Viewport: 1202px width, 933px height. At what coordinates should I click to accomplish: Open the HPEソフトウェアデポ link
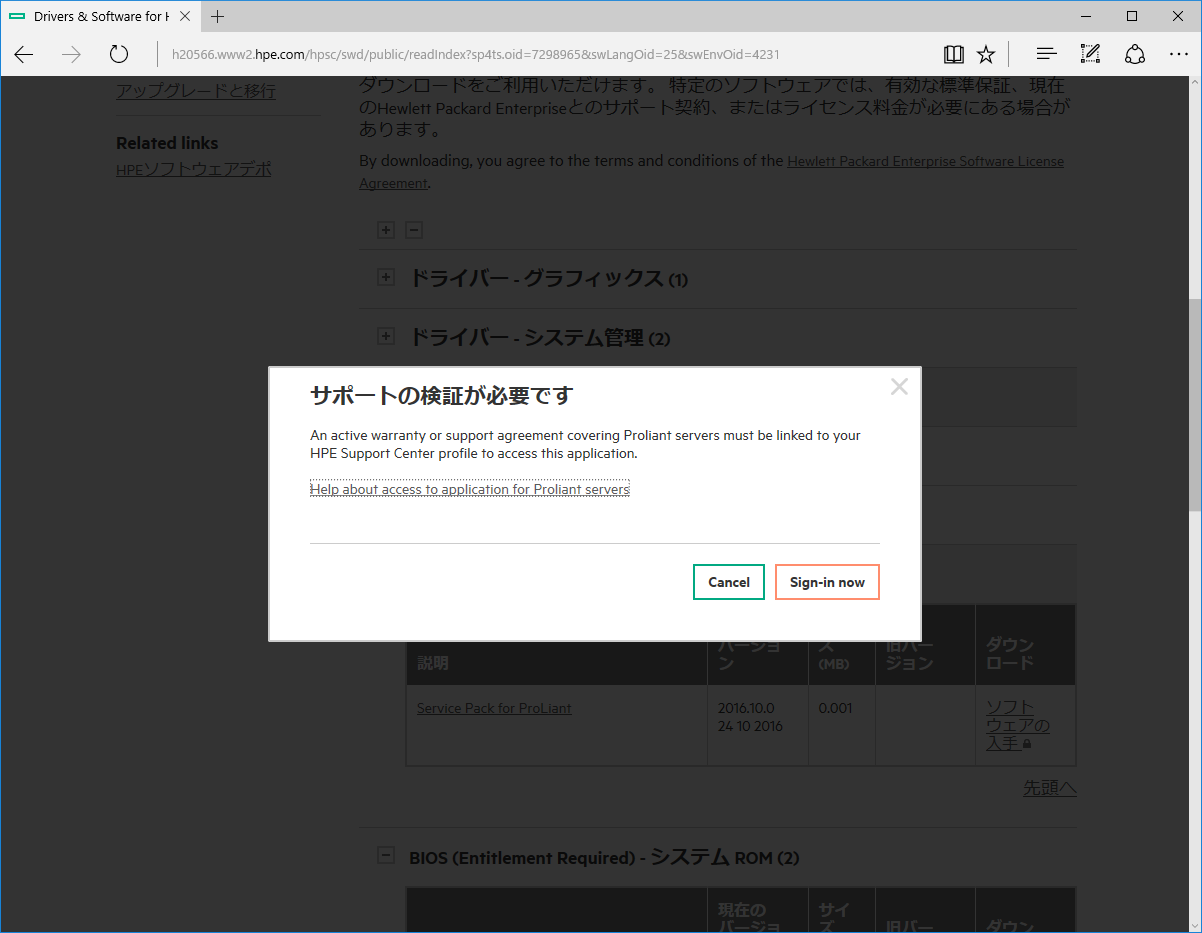tap(193, 169)
